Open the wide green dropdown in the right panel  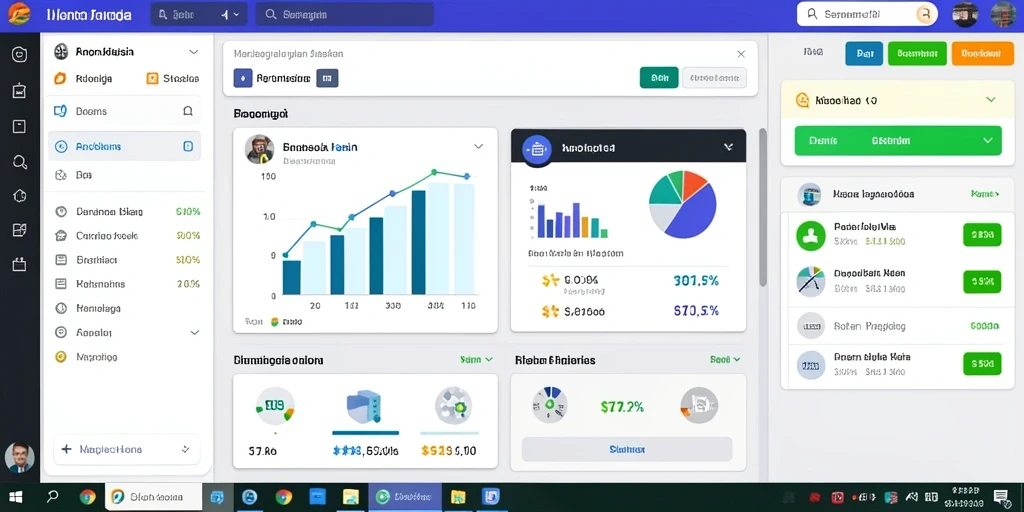(898, 140)
